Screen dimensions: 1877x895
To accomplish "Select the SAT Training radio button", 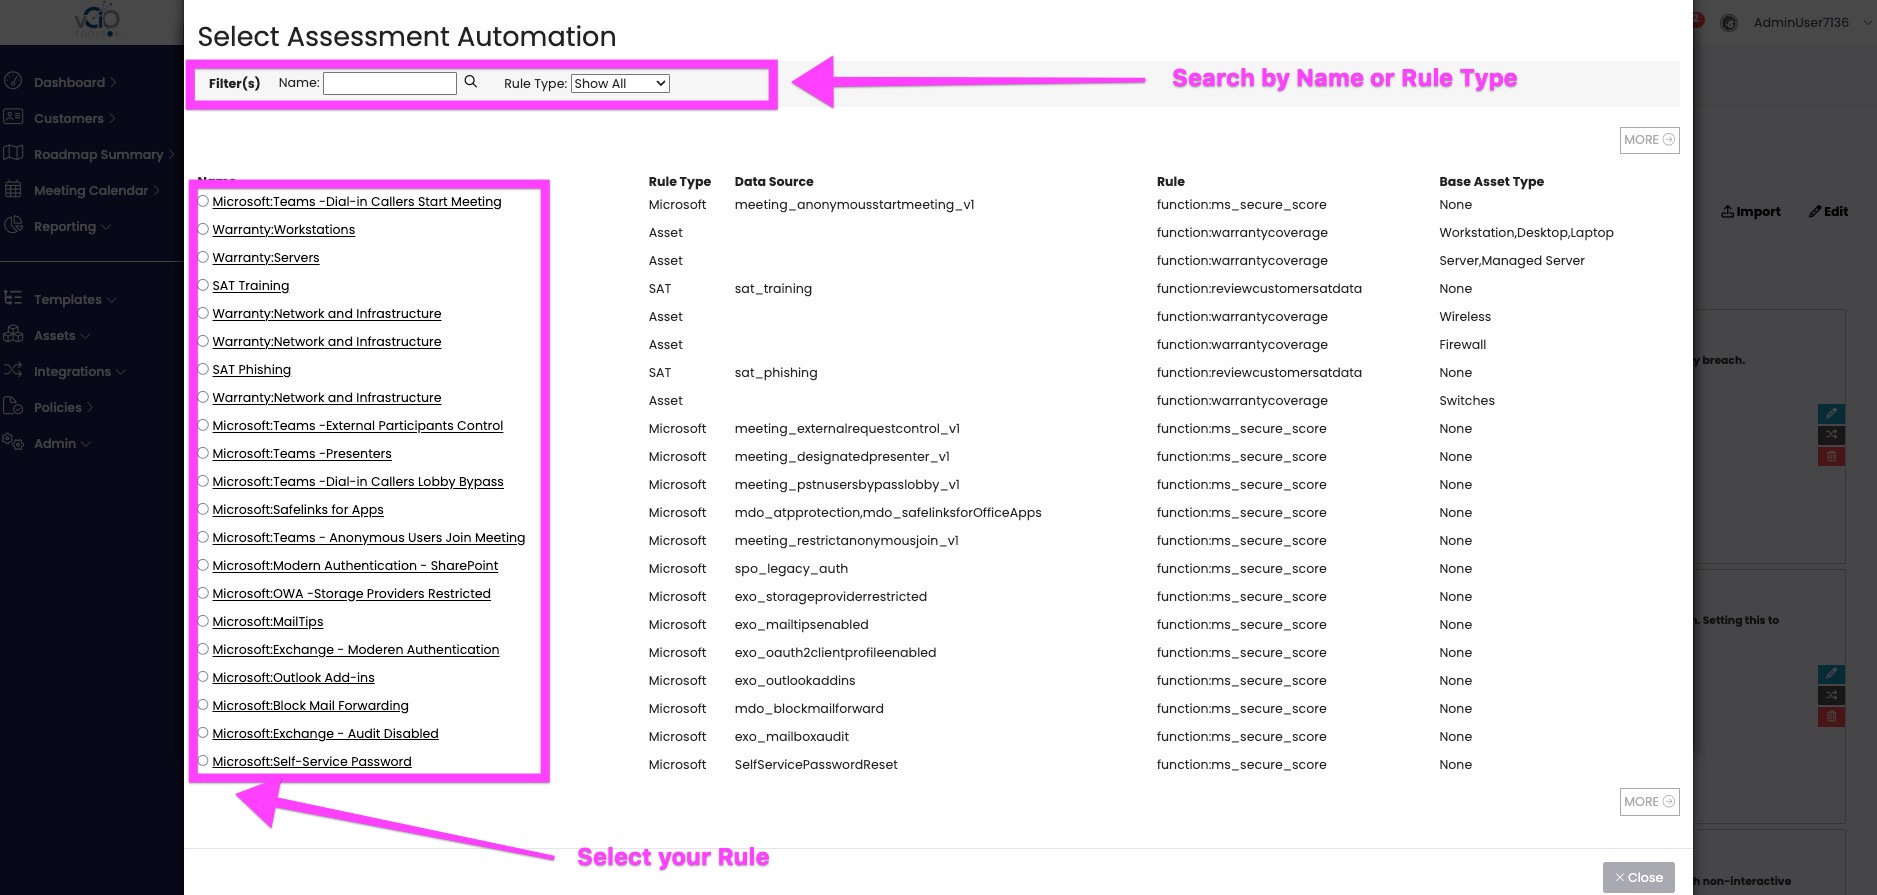I will [203, 285].
